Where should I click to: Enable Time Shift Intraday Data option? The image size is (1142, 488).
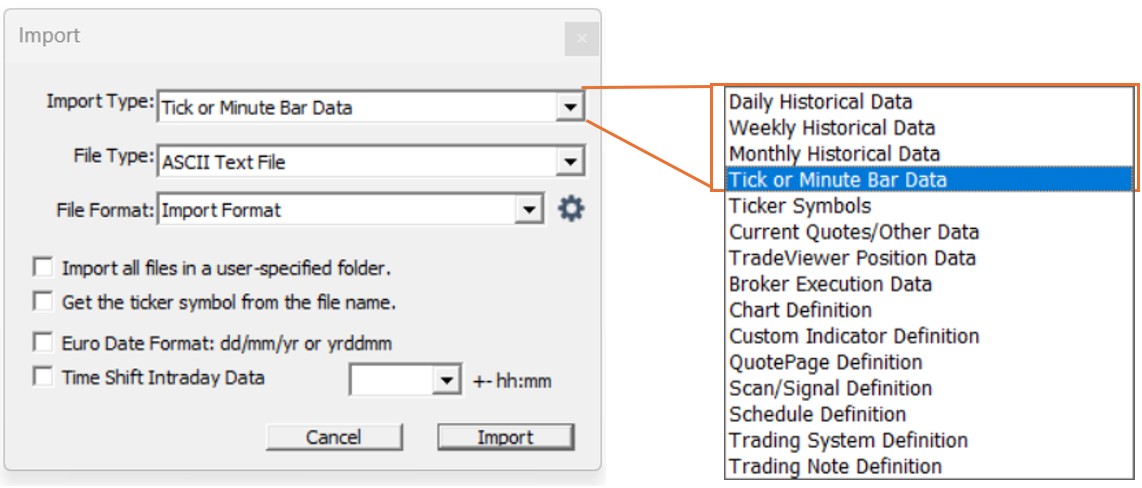43,378
